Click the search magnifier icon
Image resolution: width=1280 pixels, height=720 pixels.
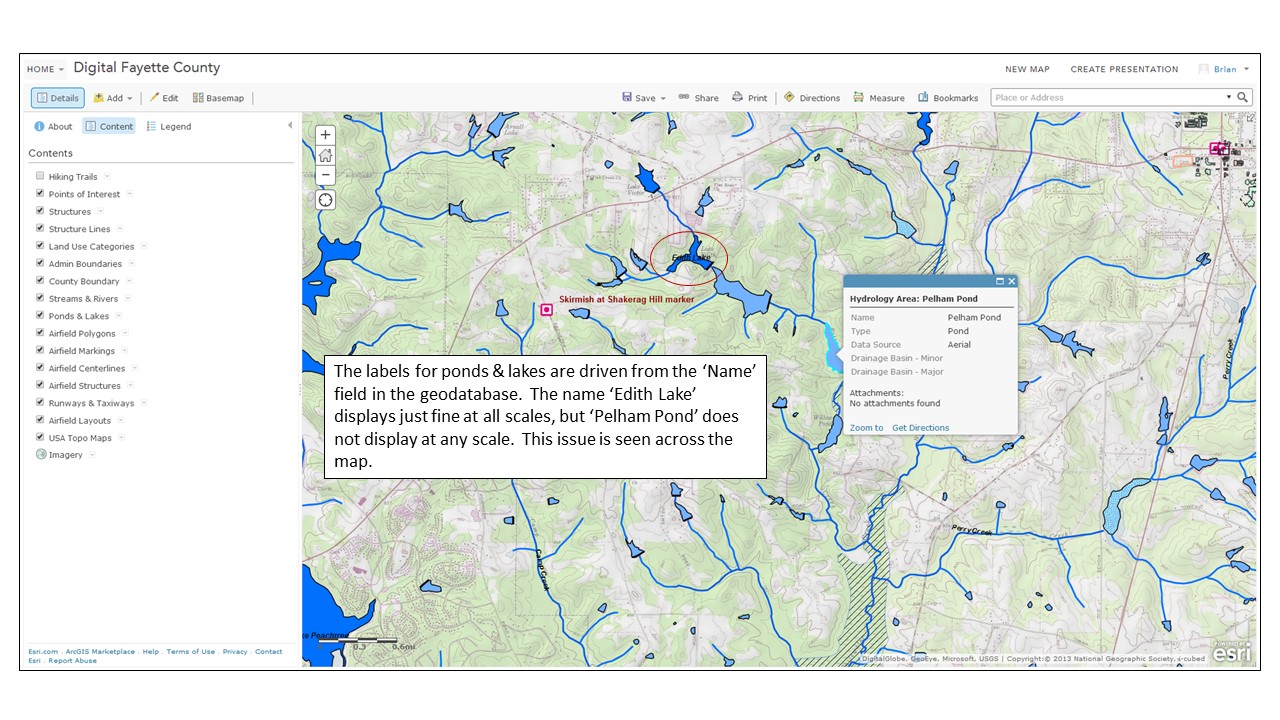click(1242, 98)
